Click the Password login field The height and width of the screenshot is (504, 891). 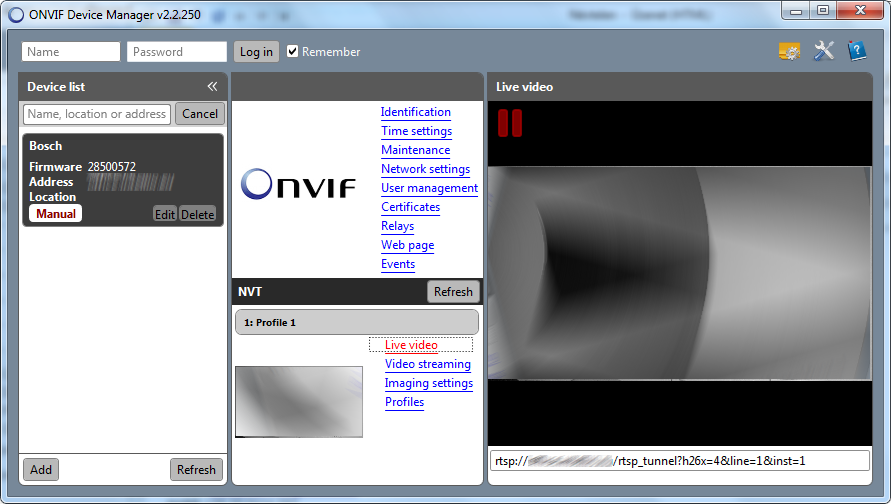177,52
